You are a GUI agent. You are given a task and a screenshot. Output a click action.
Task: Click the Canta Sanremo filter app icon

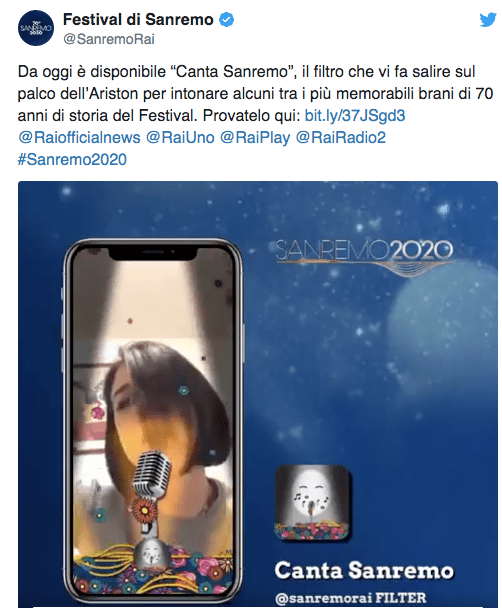coord(312,503)
